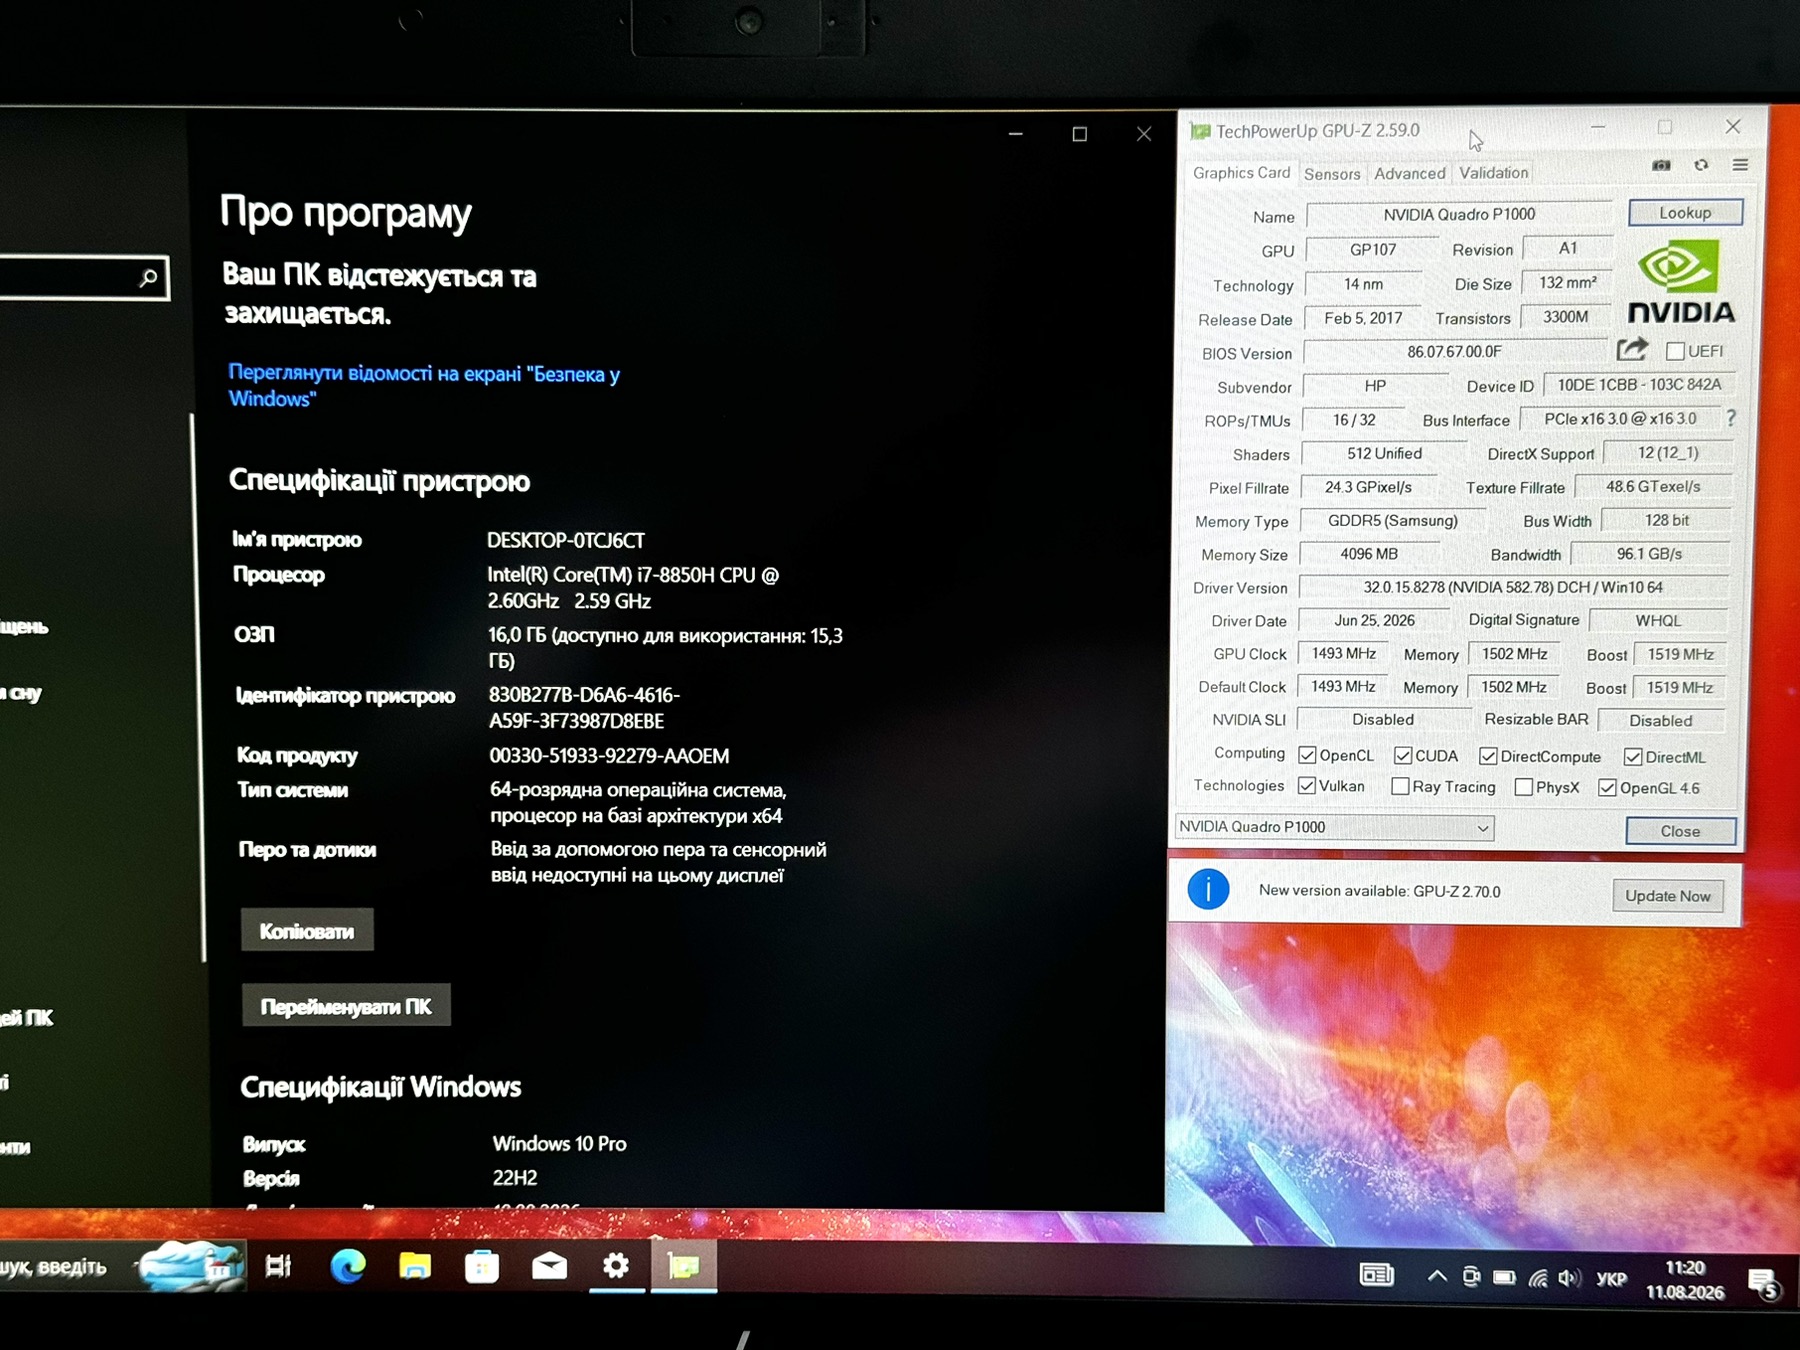Screen dimensions: 1800x1350
Task: Click the Update Now button
Action: pyautogui.click(x=1667, y=895)
